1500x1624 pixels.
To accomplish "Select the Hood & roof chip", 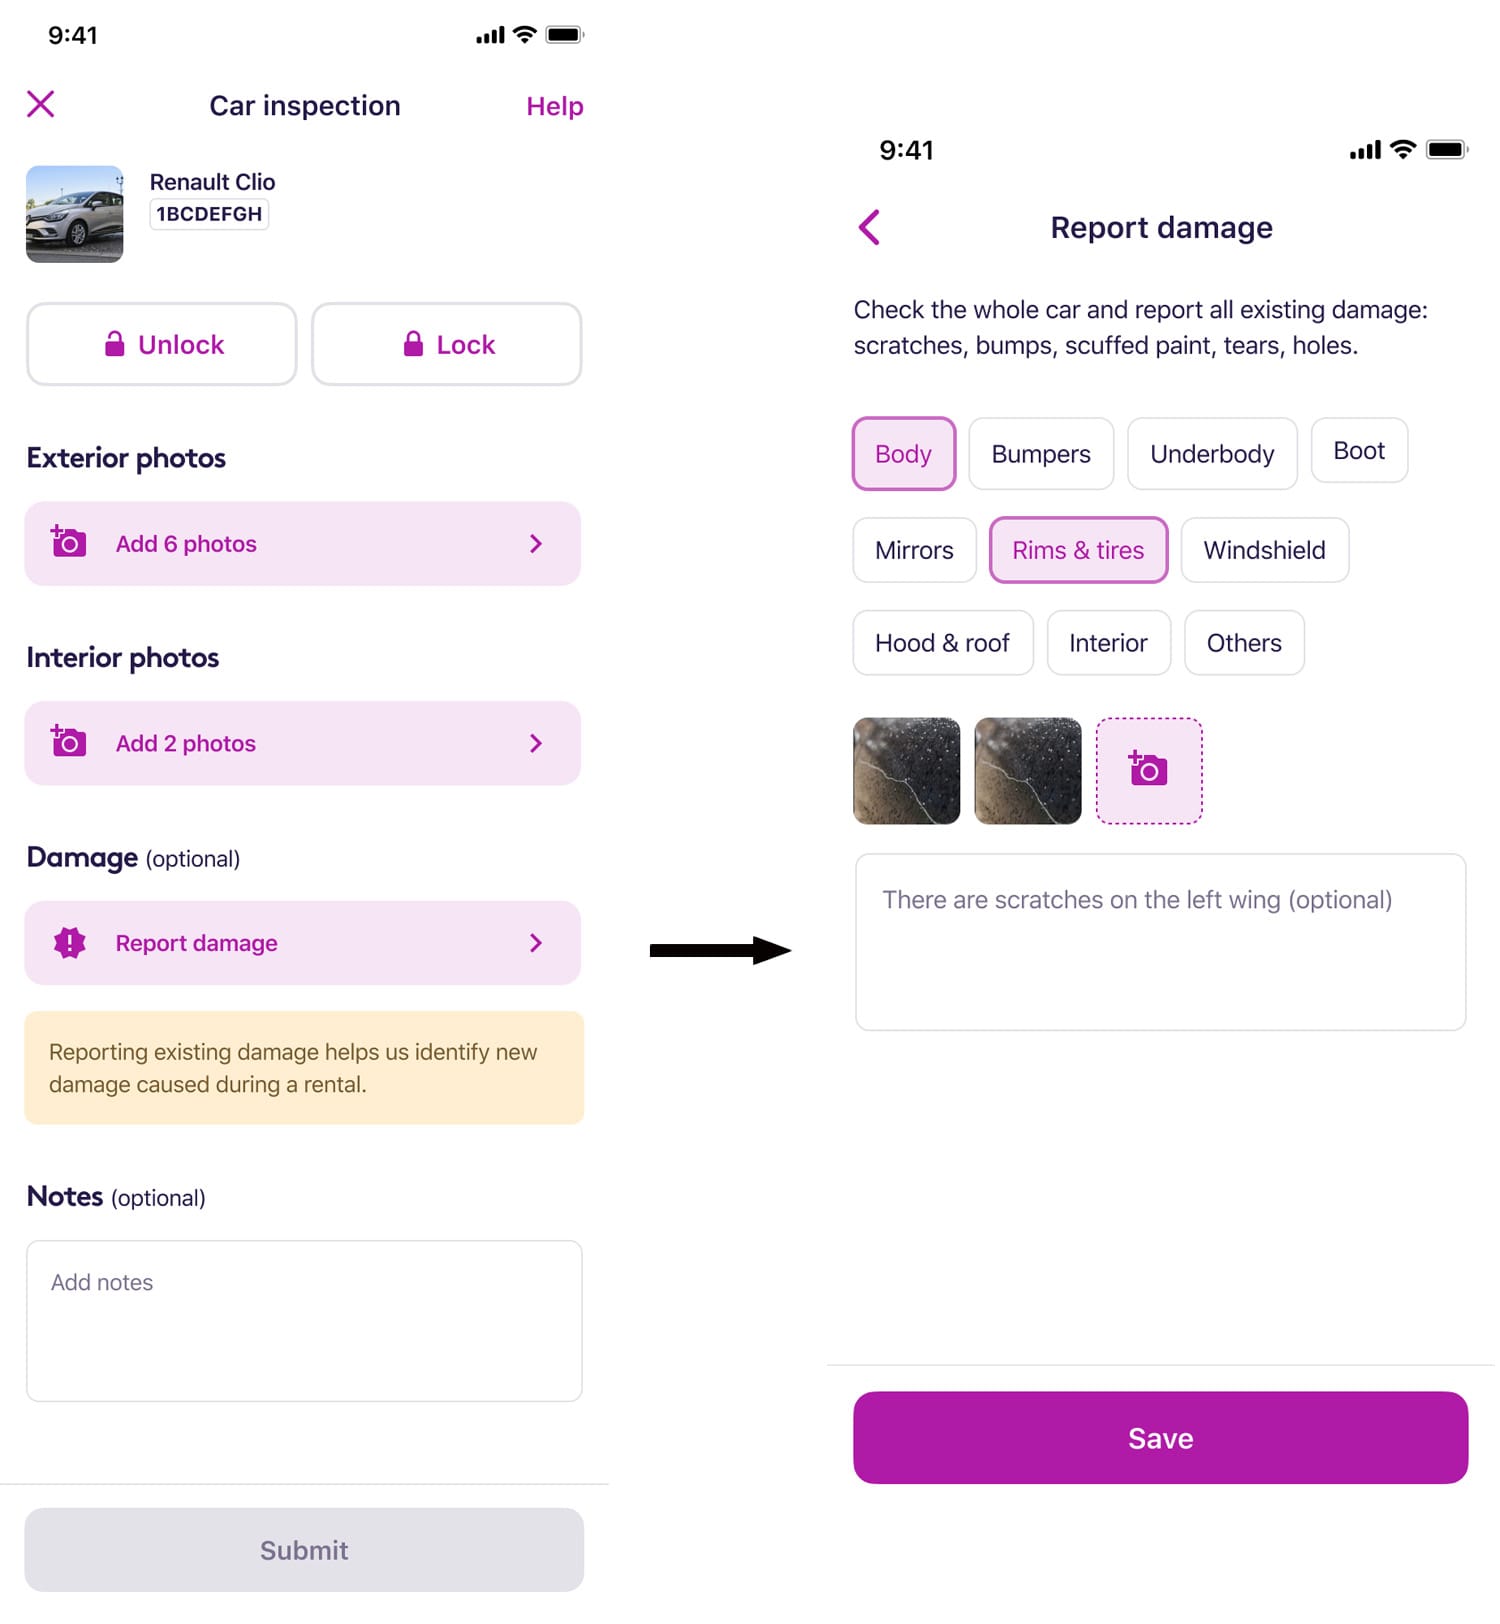I will [942, 643].
